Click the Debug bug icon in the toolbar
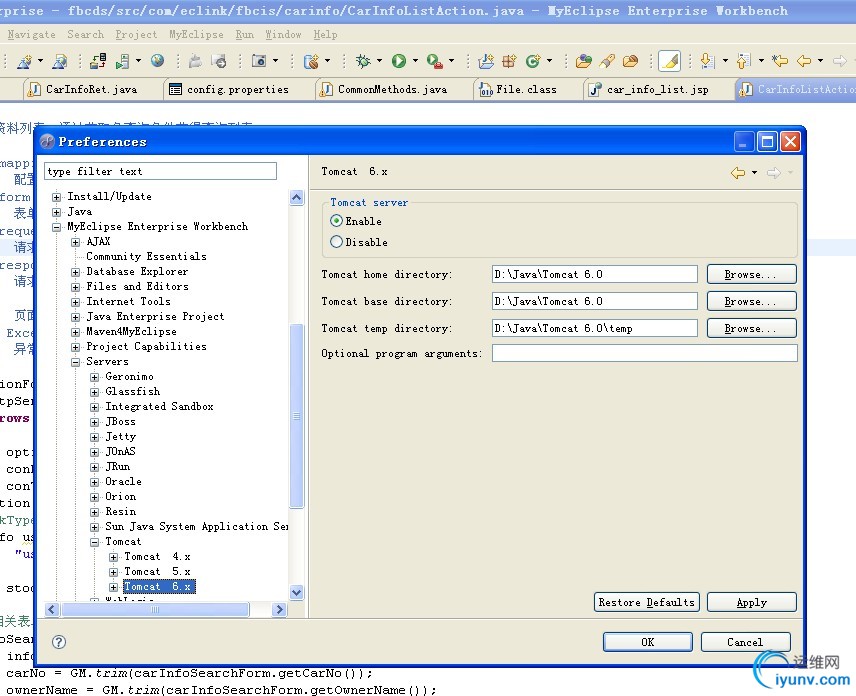This screenshot has height=696, width=856. [x=362, y=61]
